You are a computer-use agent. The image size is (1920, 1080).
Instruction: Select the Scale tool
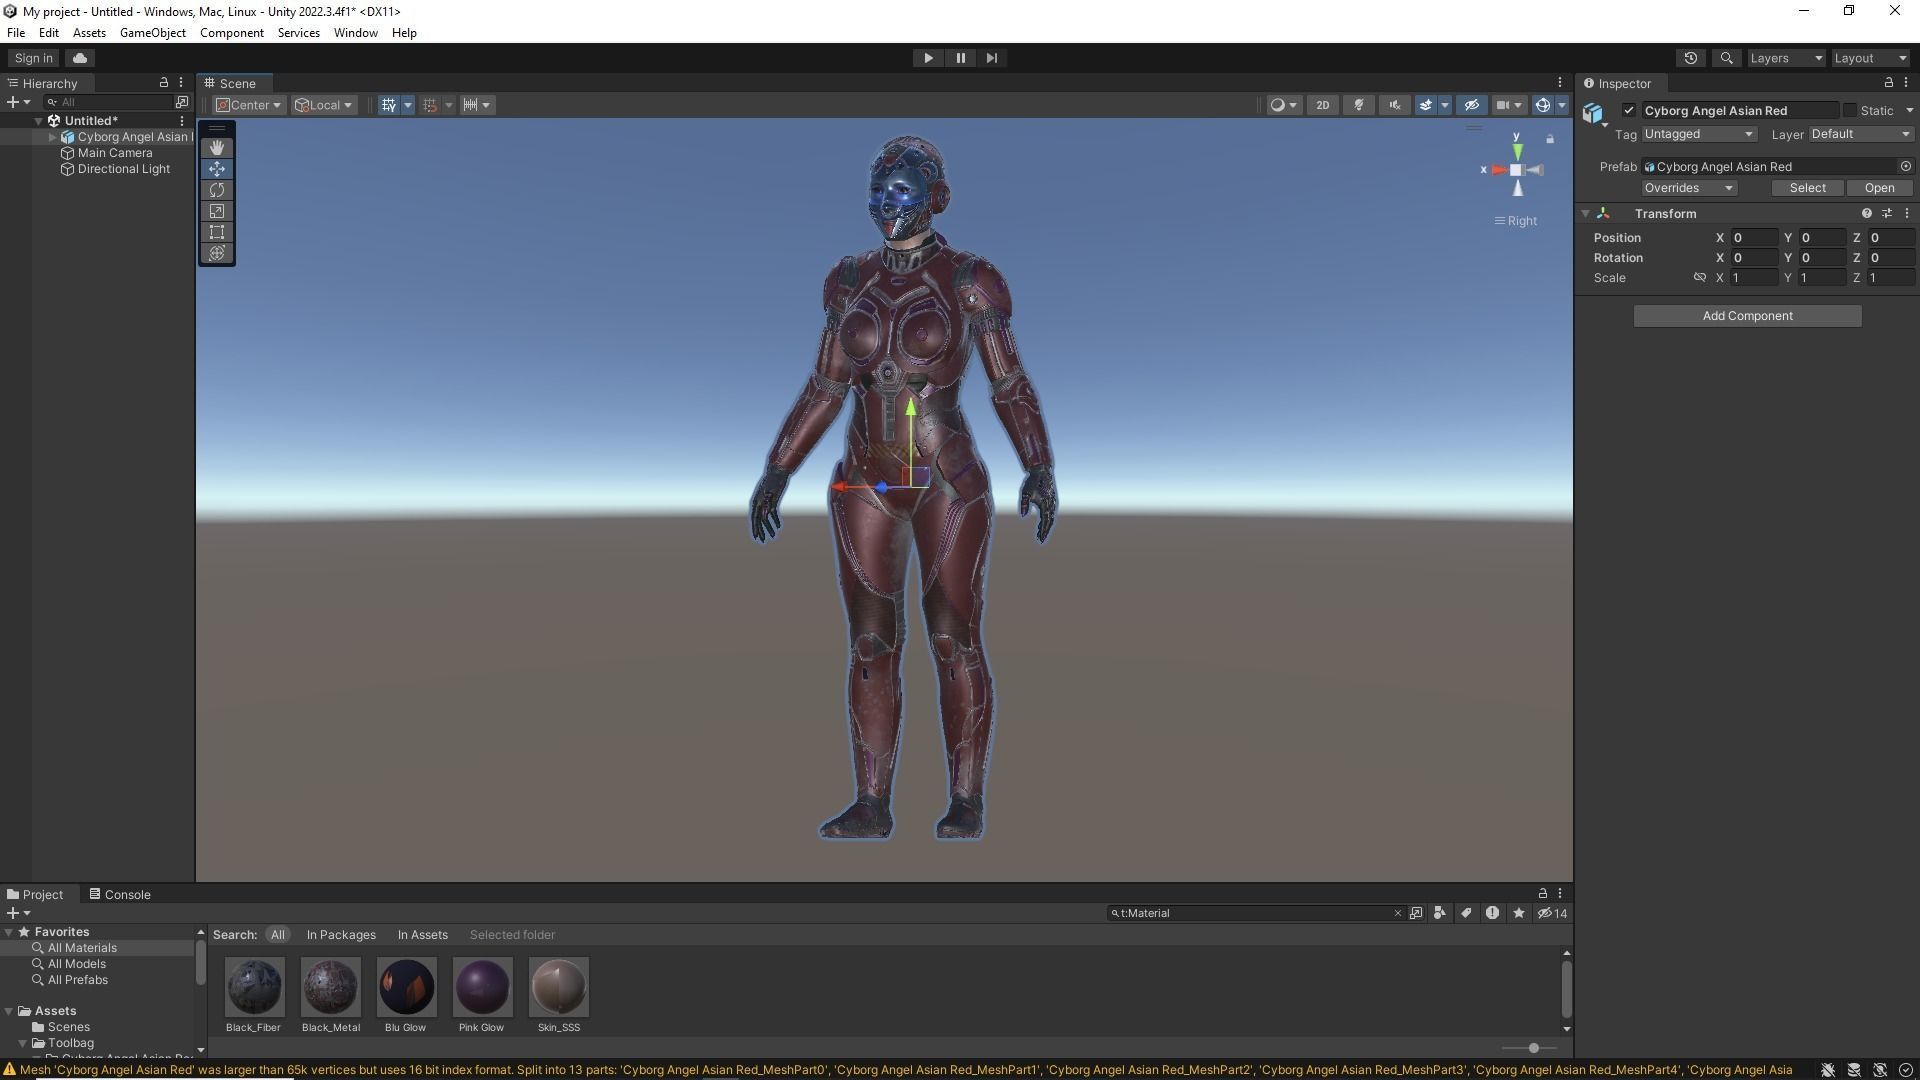[x=217, y=211]
